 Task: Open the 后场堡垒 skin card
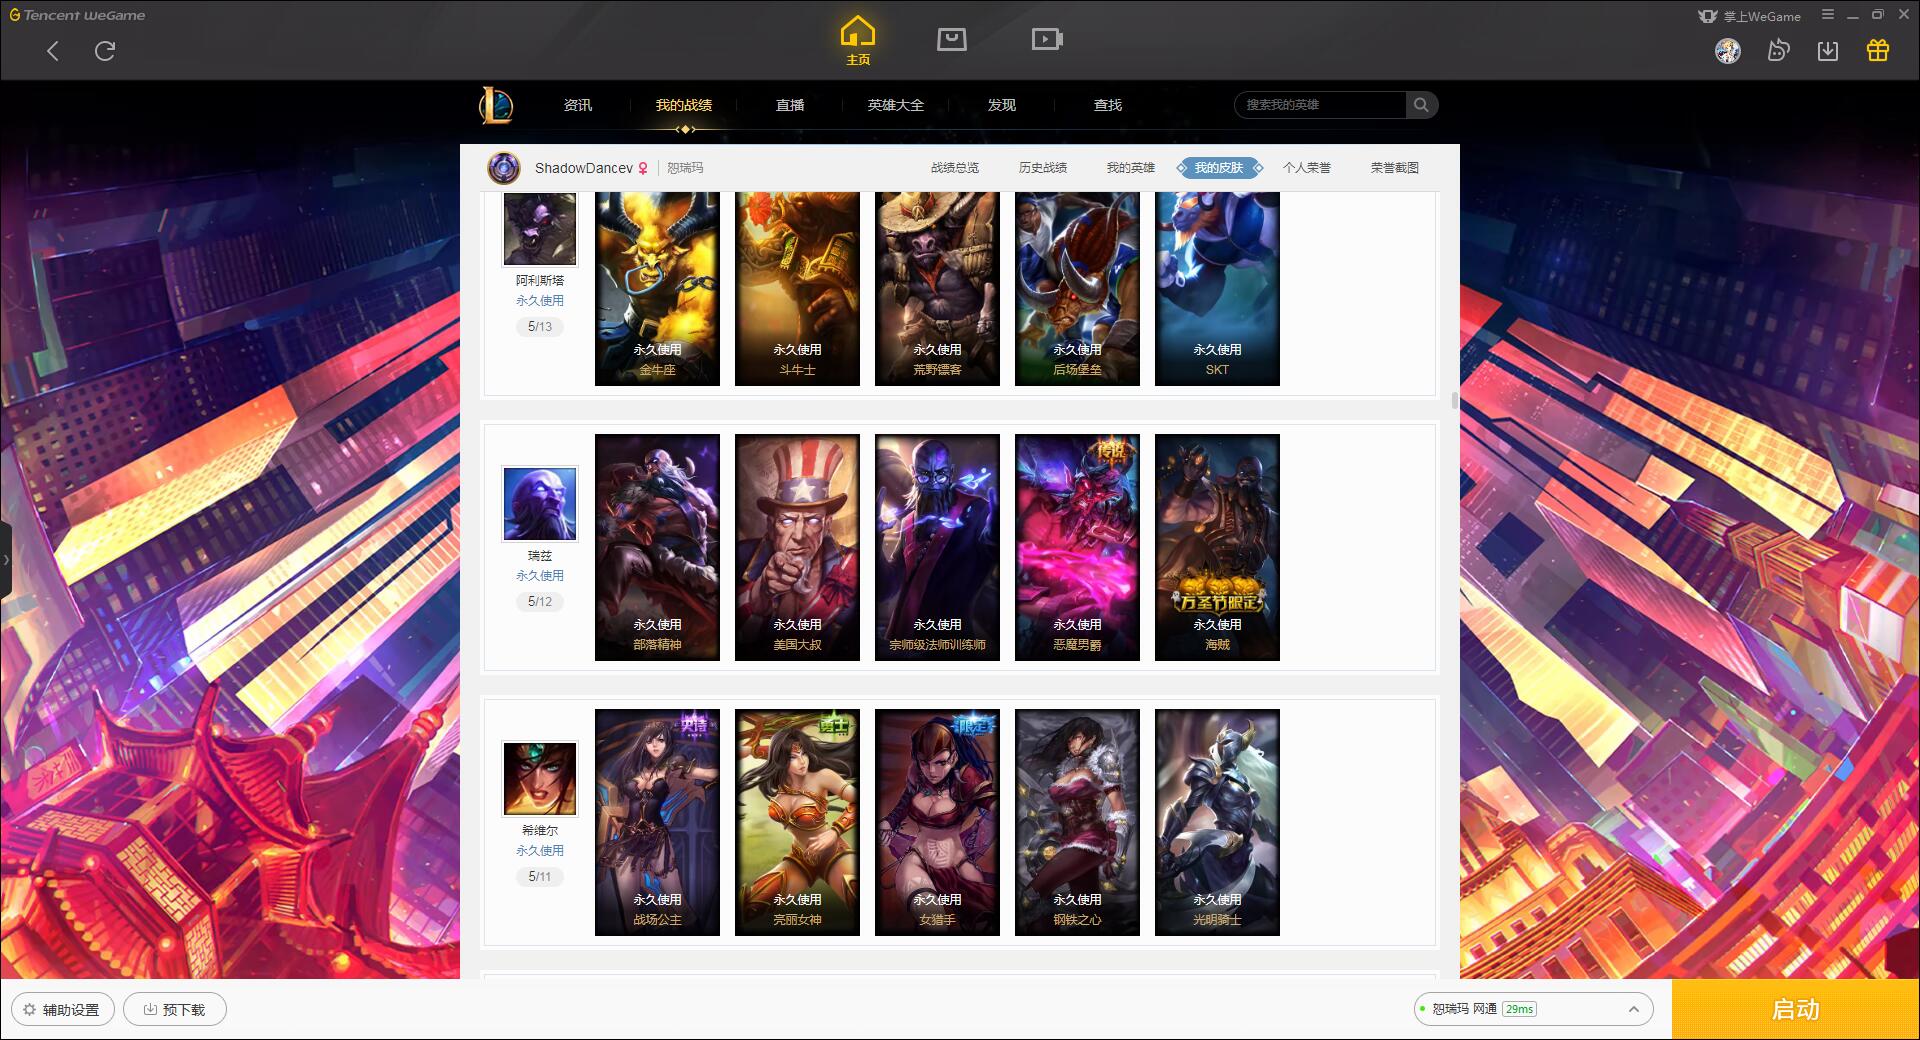pyautogui.click(x=1077, y=289)
